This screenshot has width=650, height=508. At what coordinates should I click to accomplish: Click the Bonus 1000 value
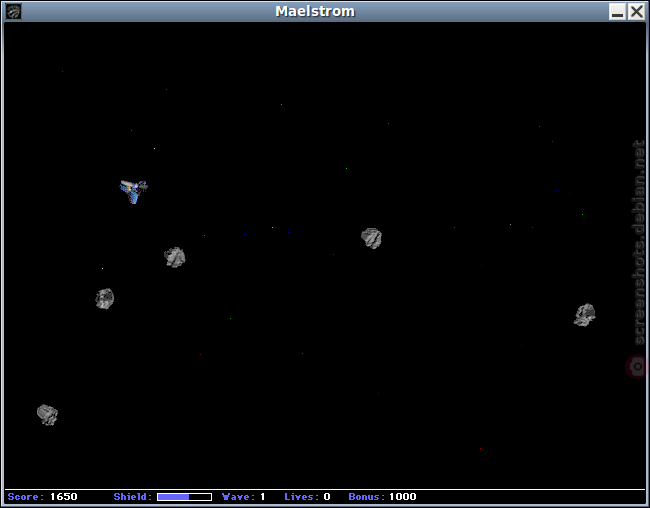pyautogui.click(x=403, y=497)
